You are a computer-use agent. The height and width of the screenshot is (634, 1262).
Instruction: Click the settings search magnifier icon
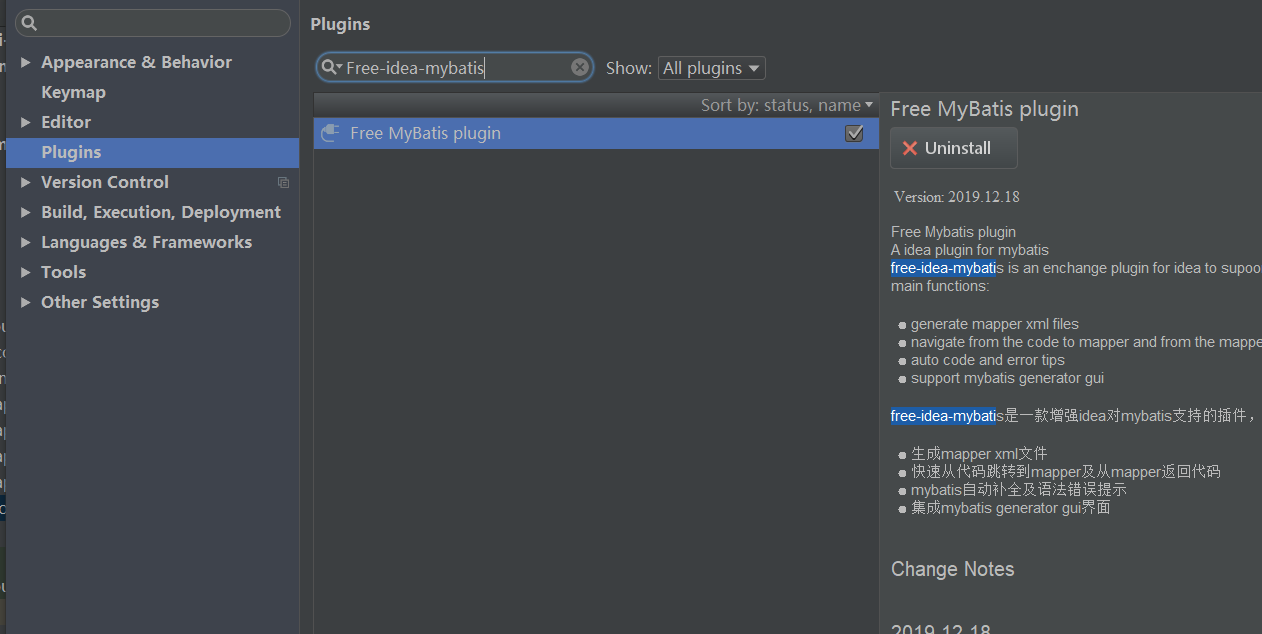[28, 23]
